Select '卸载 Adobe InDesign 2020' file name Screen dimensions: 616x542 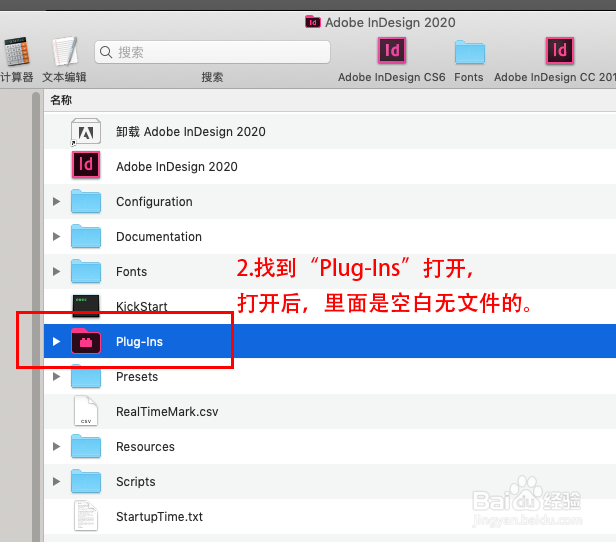[191, 132]
